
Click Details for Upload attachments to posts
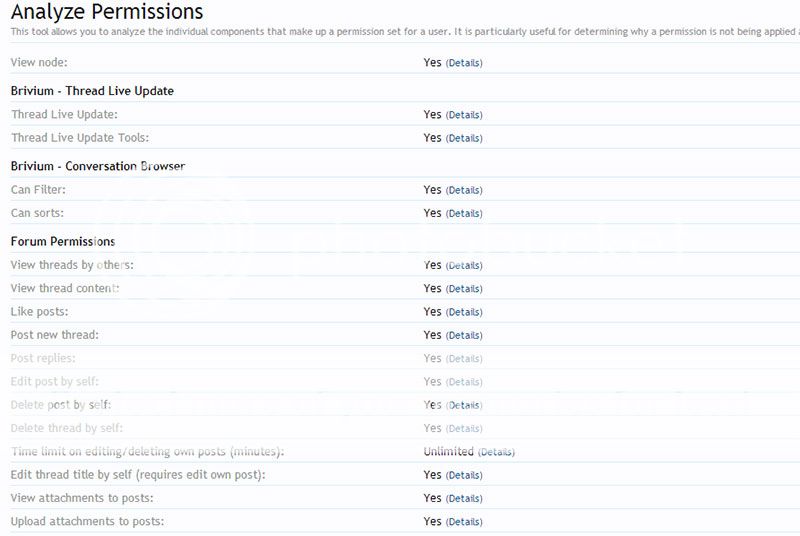click(464, 522)
